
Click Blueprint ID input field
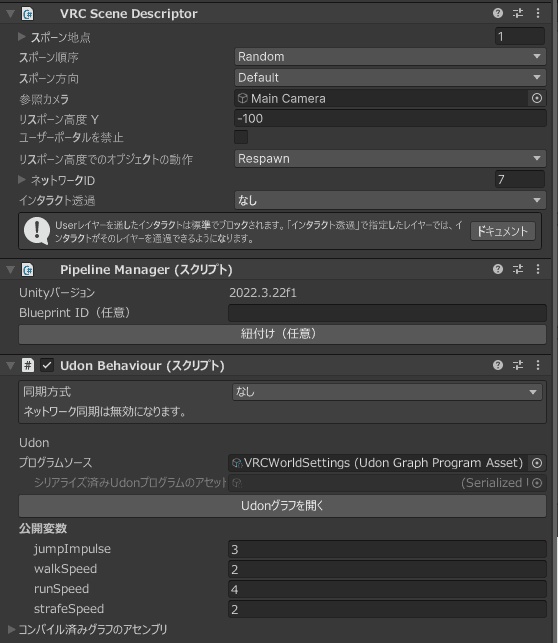pos(387,313)
